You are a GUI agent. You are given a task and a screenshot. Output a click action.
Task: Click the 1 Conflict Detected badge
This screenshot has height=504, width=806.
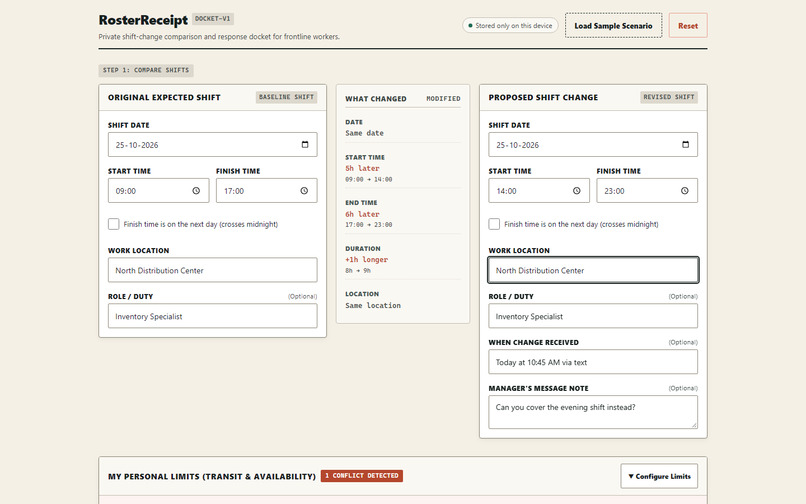(362, 476)
